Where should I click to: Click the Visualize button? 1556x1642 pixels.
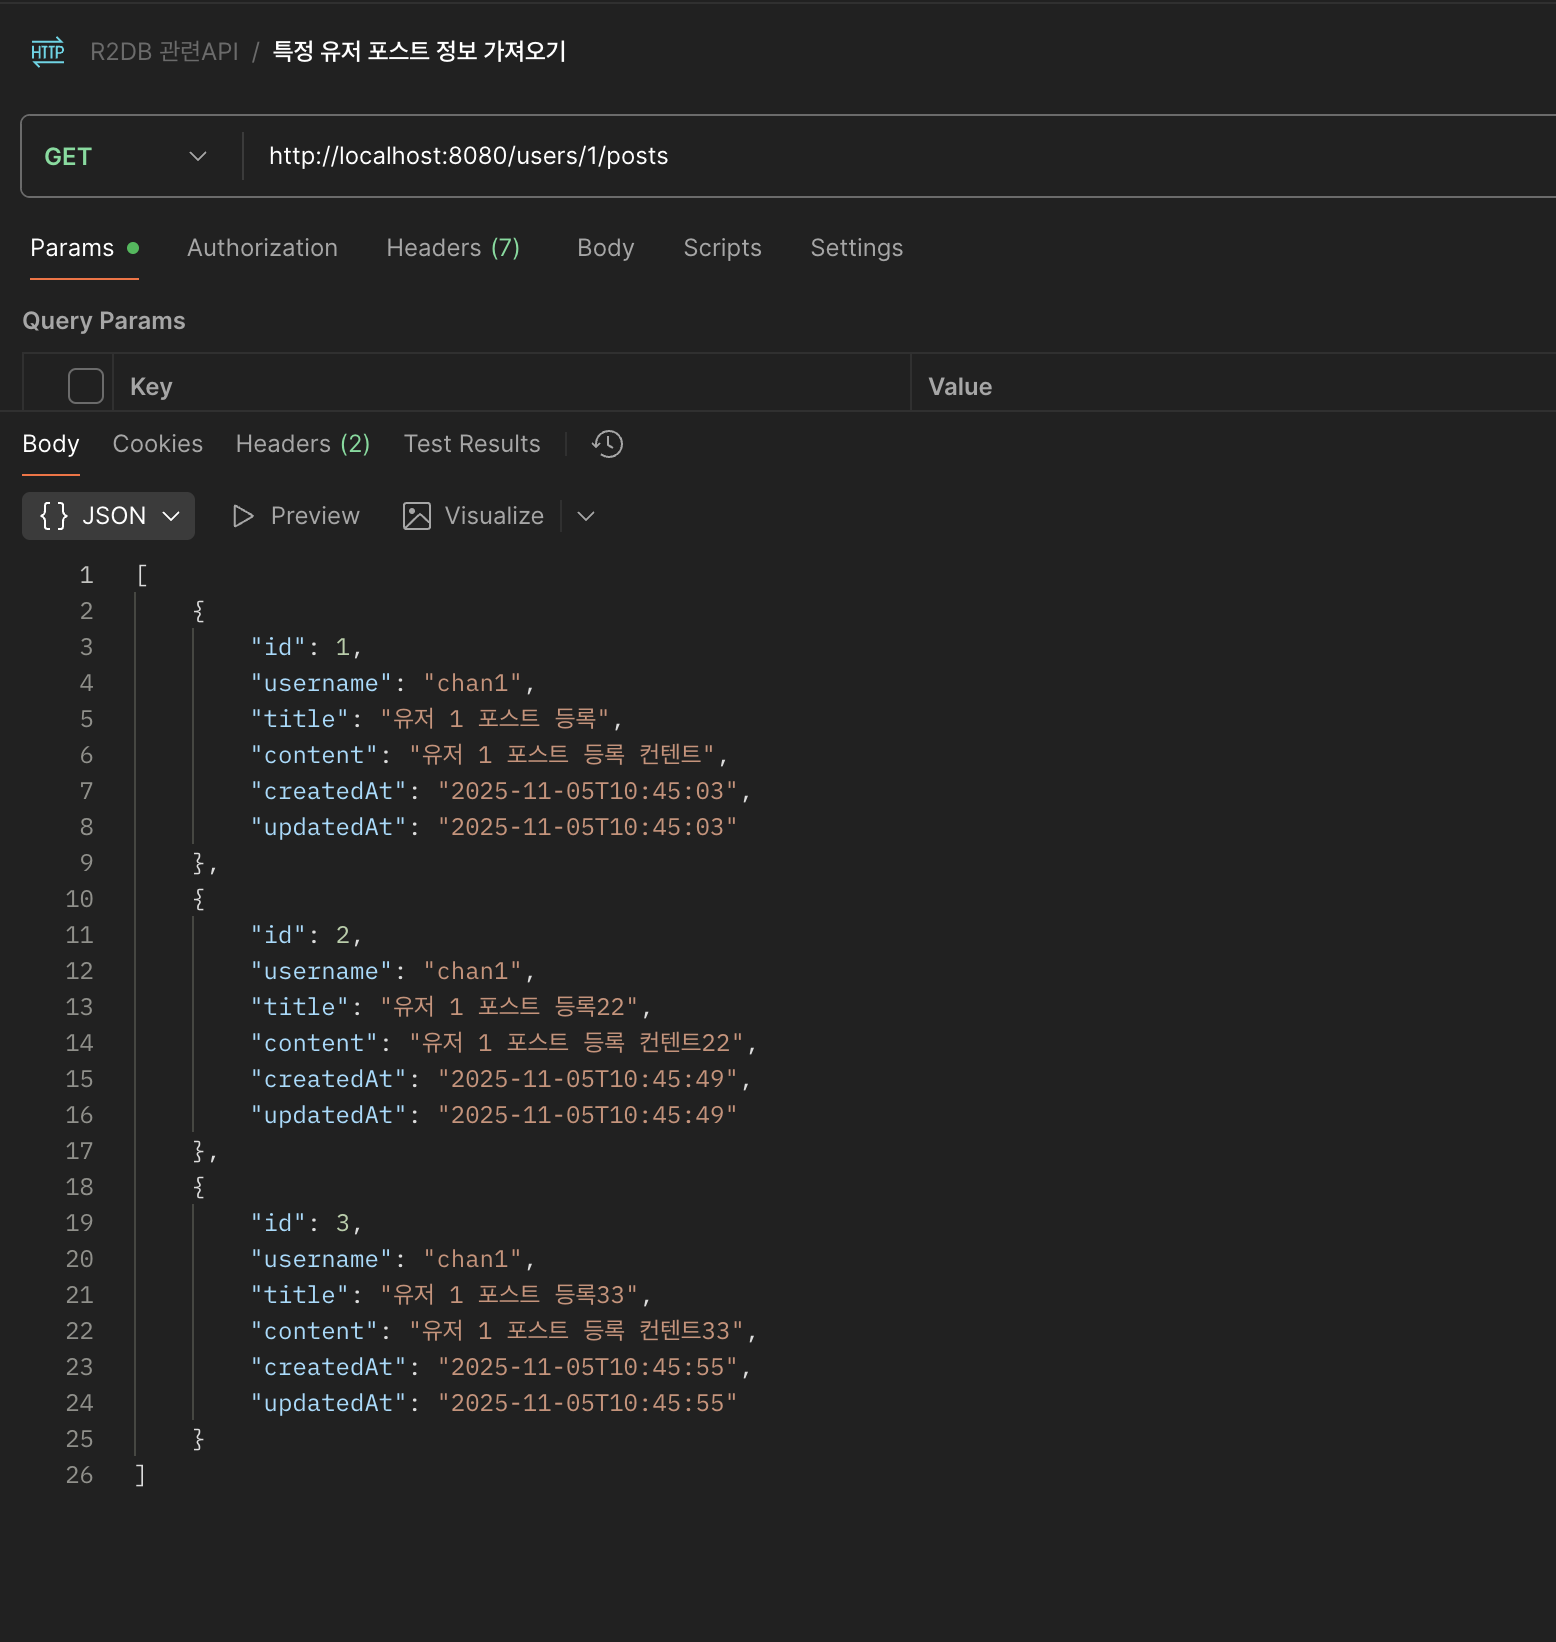[x=474, y=516]
